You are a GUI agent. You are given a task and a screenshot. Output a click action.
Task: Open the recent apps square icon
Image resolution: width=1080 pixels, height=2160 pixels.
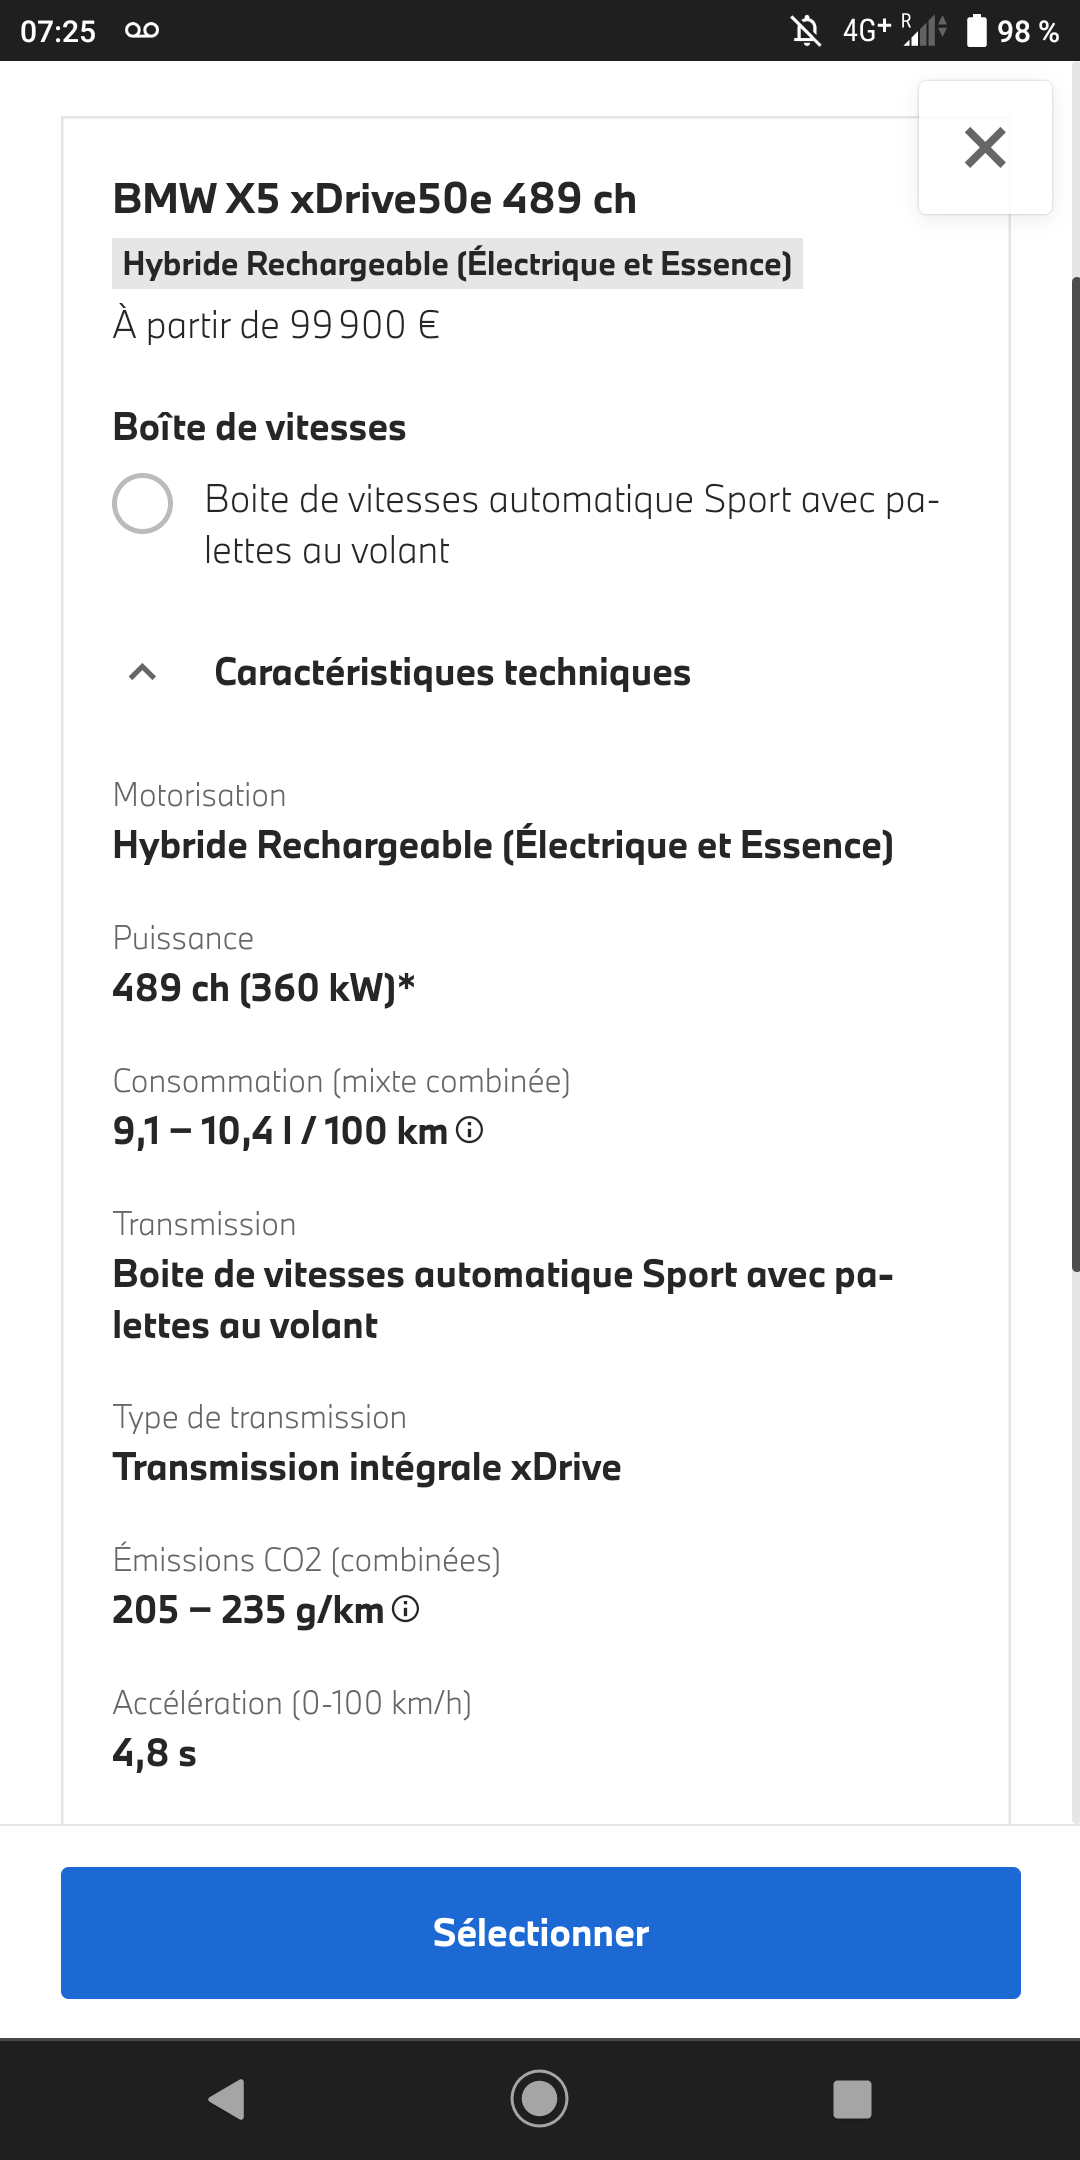click(852, 2099)
